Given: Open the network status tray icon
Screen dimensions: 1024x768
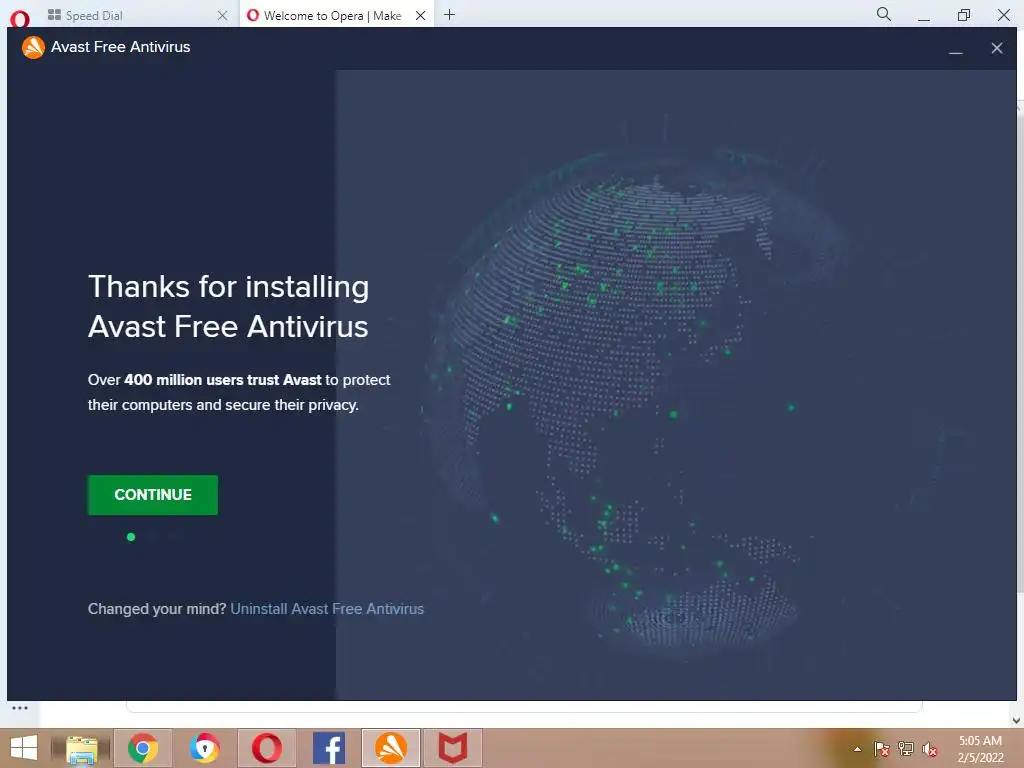Looking at the screenshot, I should click(x=906, y=749).
